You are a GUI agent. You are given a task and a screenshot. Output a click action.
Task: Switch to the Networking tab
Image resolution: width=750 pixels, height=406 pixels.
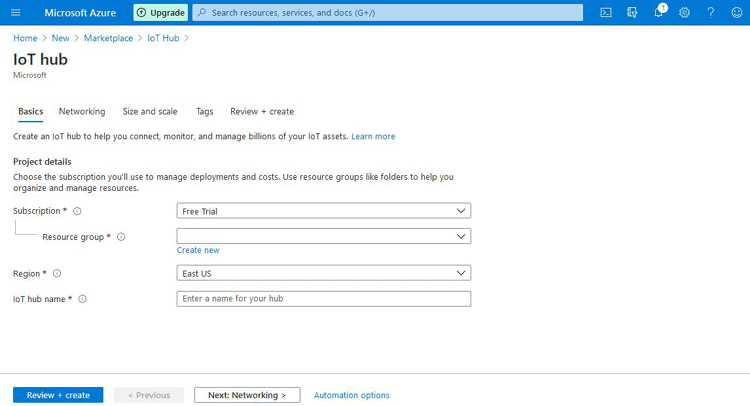[82, 111]
